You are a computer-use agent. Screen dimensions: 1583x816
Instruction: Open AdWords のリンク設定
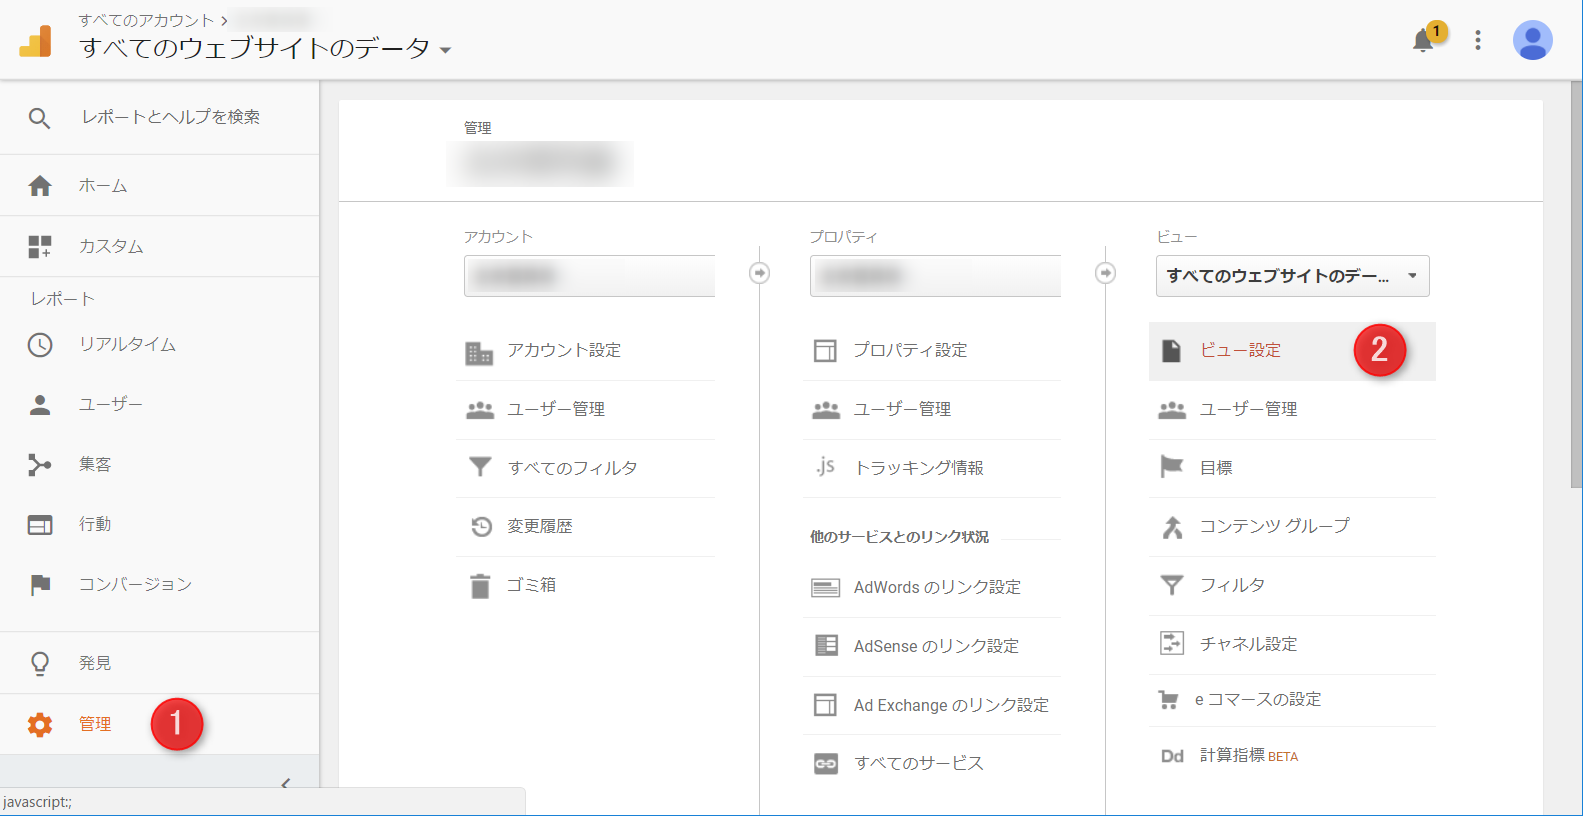[x=936, y=587]
